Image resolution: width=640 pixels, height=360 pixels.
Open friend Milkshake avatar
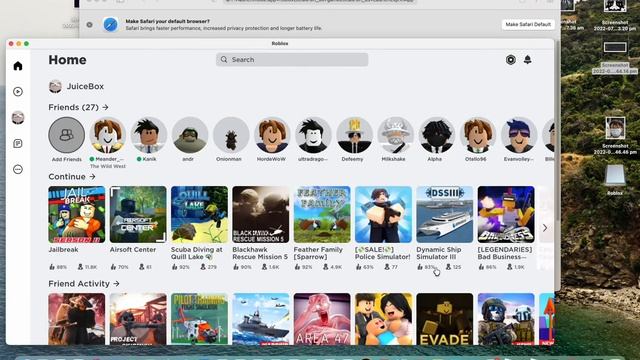tap(395, 135)
